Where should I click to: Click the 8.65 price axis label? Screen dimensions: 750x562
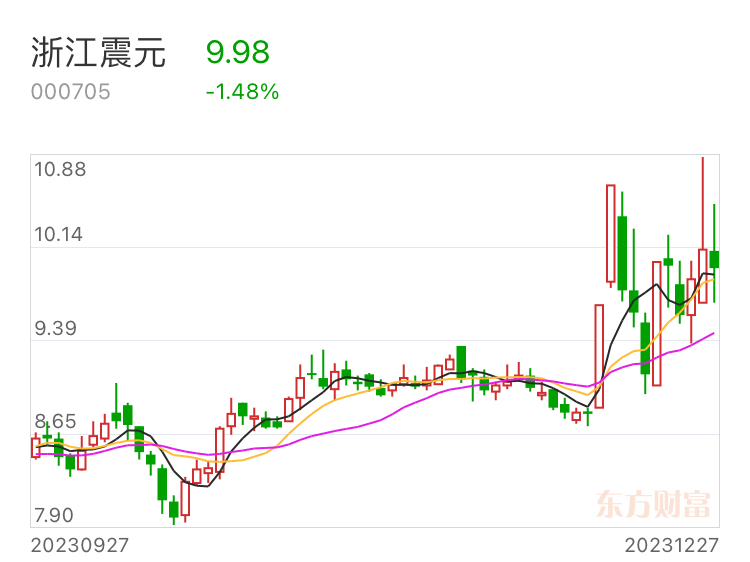point(55,421)
